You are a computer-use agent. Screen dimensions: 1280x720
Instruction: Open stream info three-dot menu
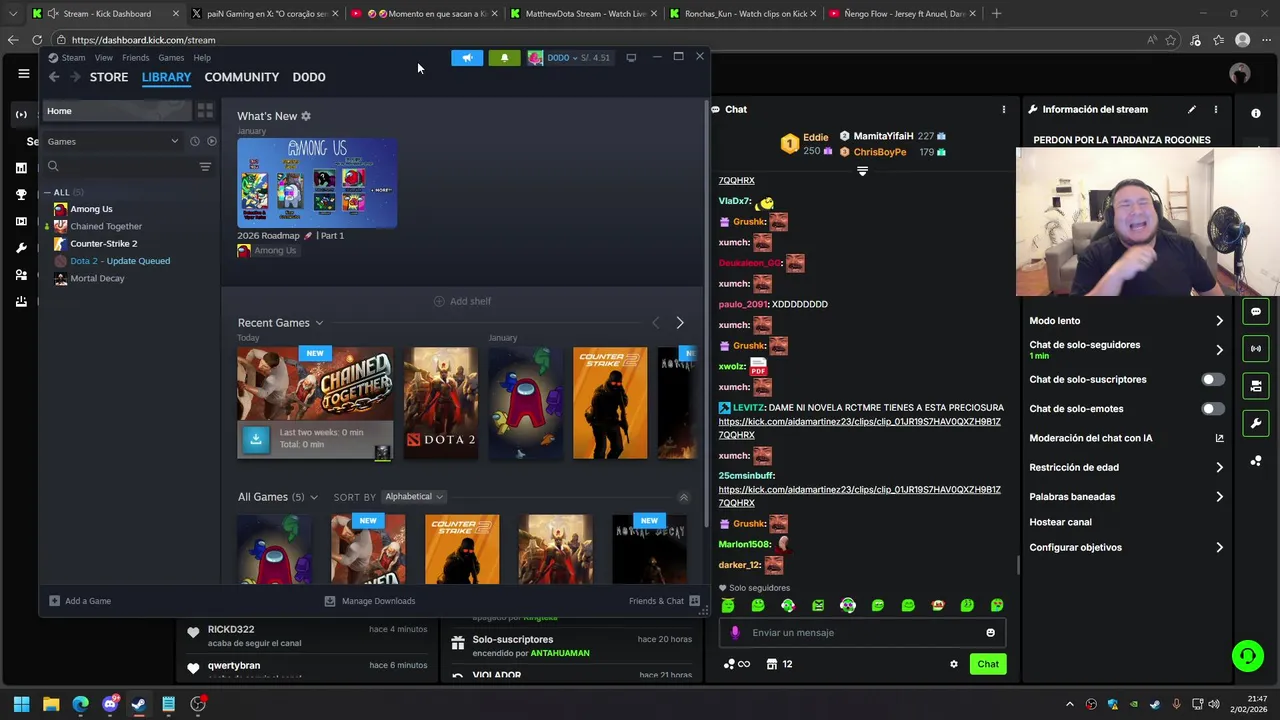point(1216,110)
